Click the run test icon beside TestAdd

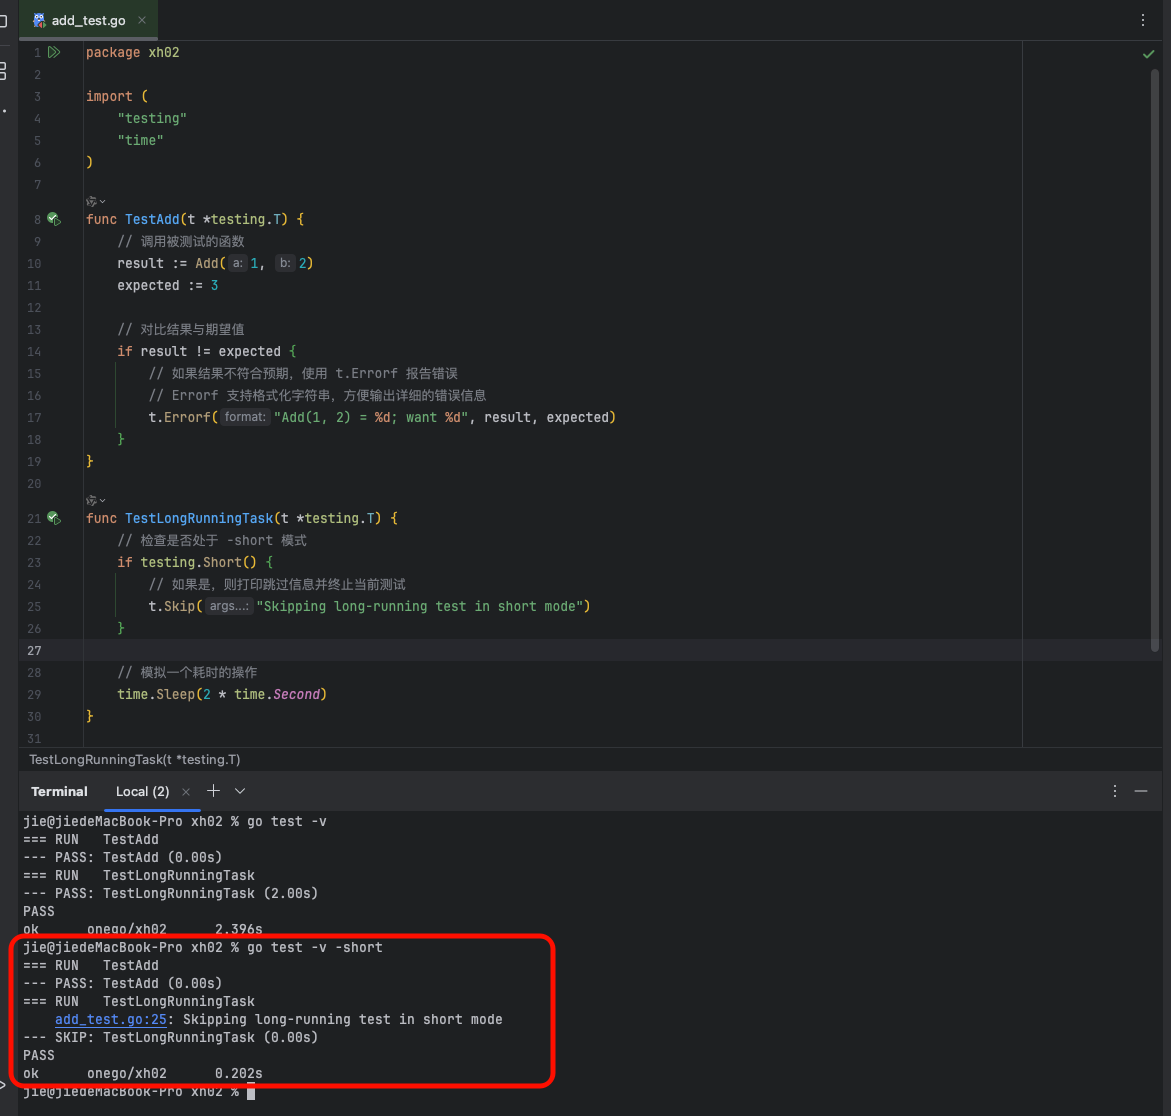click(54, 219)
